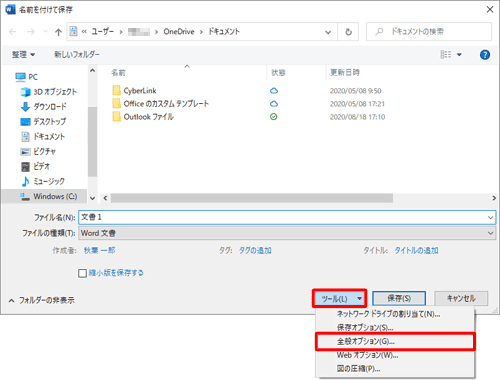The height and width of the screenshot is (380, 500).
Task: Click the 保存(S) button
Action: [x=399, y=298]
